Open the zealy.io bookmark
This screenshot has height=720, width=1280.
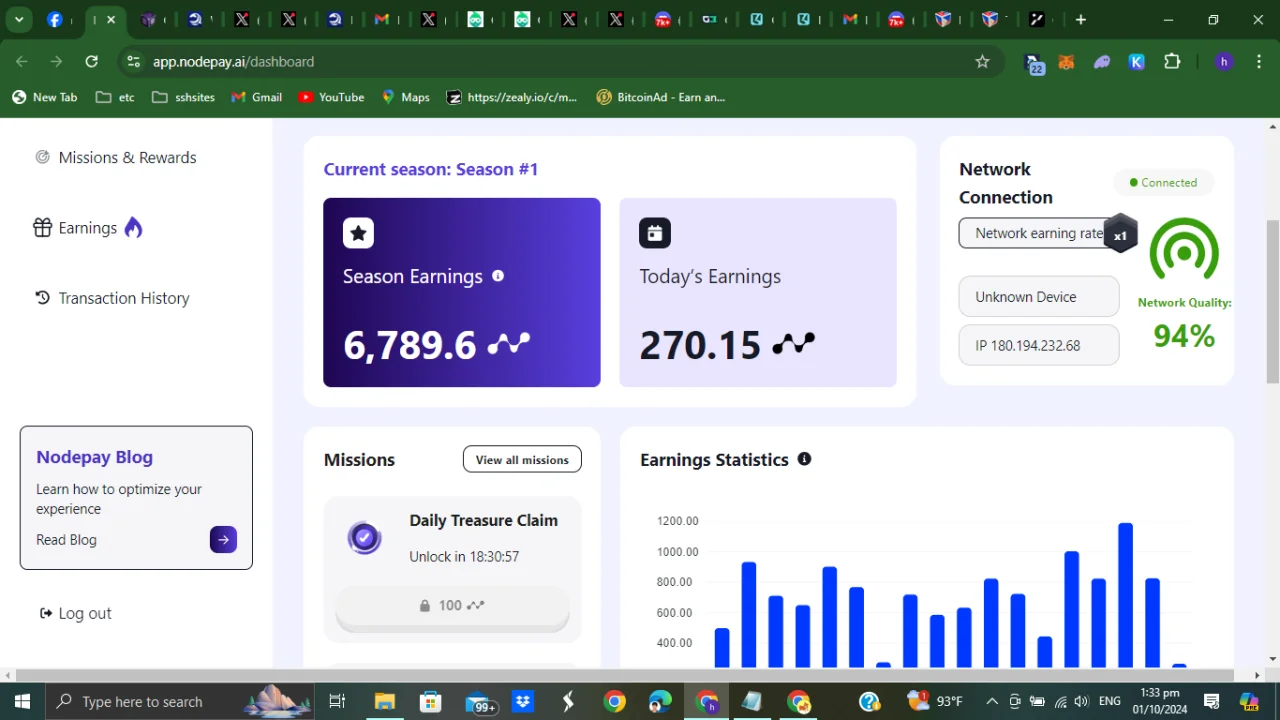[512, 97]
